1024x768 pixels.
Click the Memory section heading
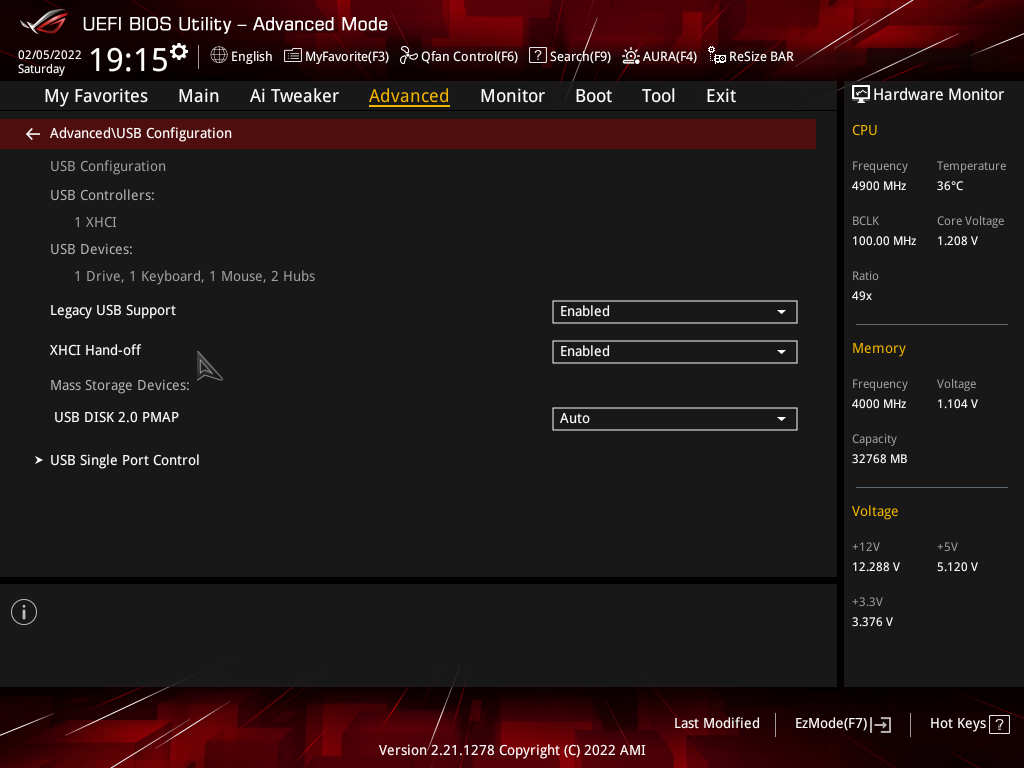coord(878,349)
